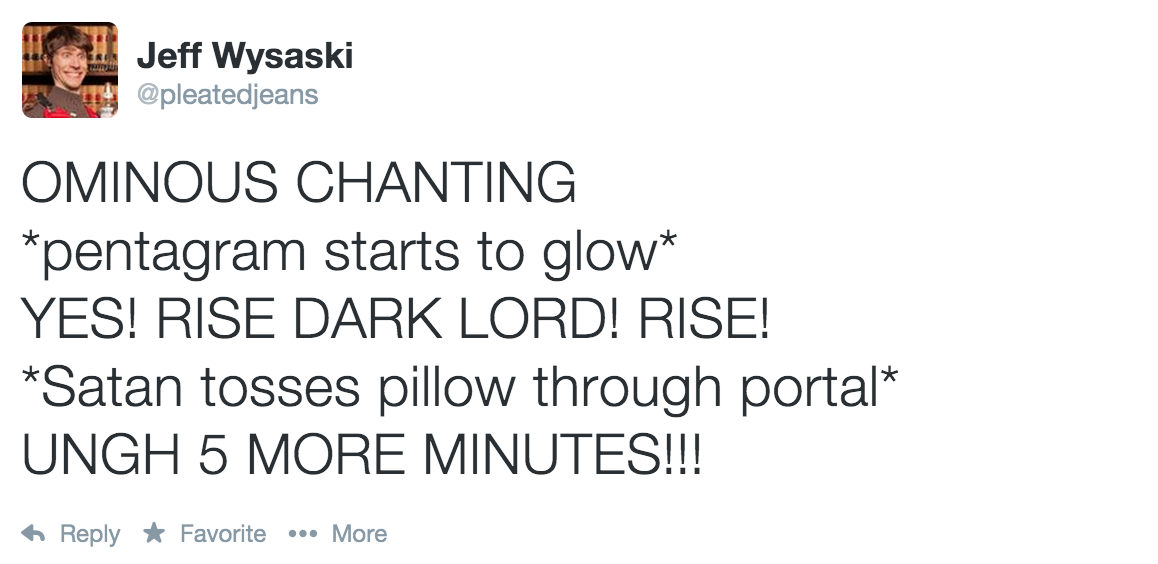Click the reply arrow icon

[x=33, y=534]
